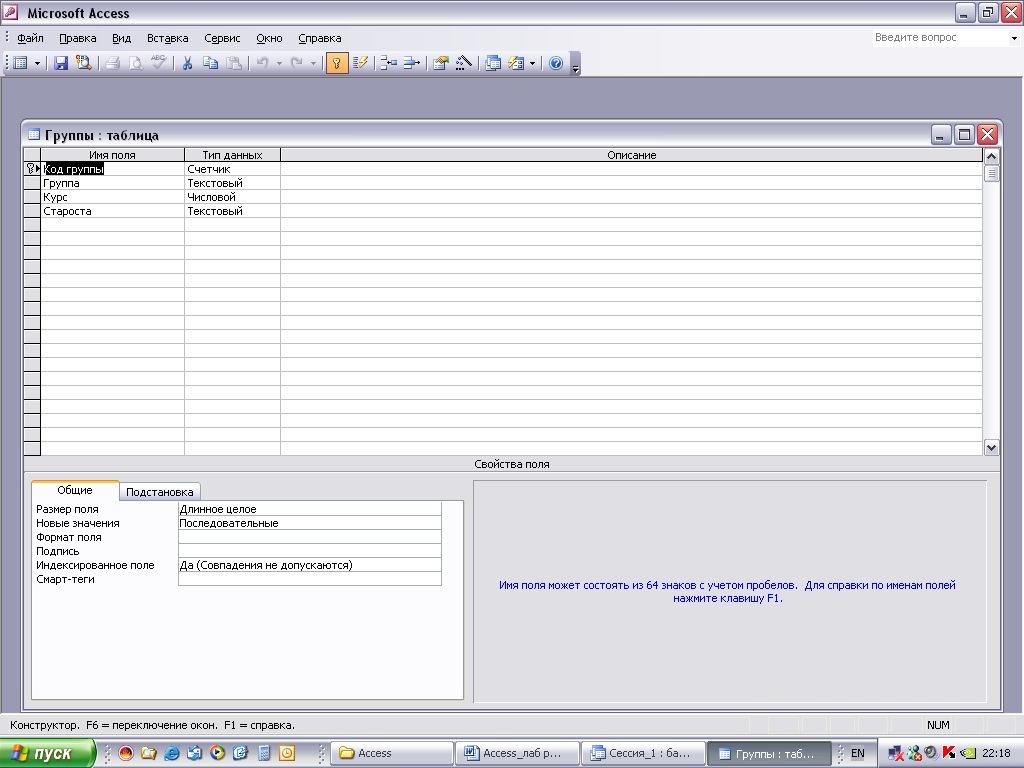1024x768 pixels.
Task: Click the empty Формат поля property box
Action: [310, 537]
